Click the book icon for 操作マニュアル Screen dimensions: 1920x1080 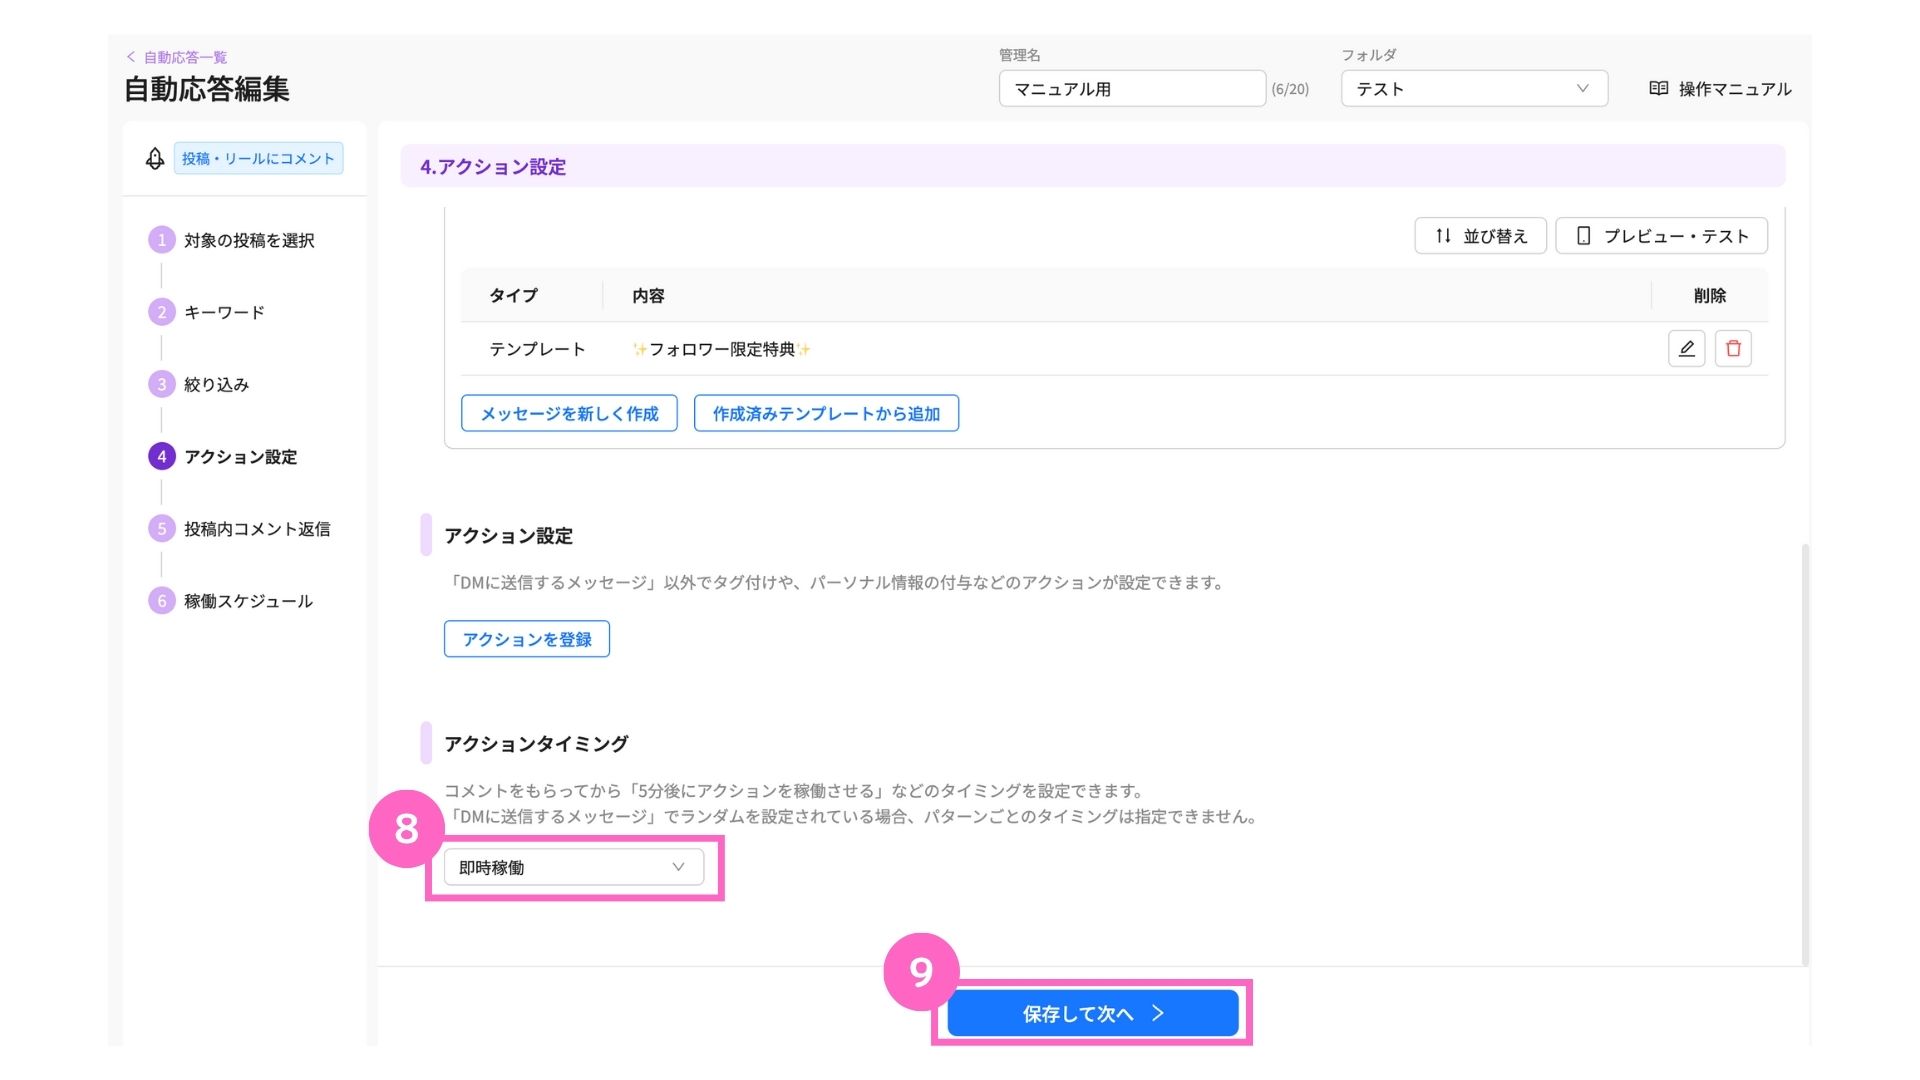1658,89
